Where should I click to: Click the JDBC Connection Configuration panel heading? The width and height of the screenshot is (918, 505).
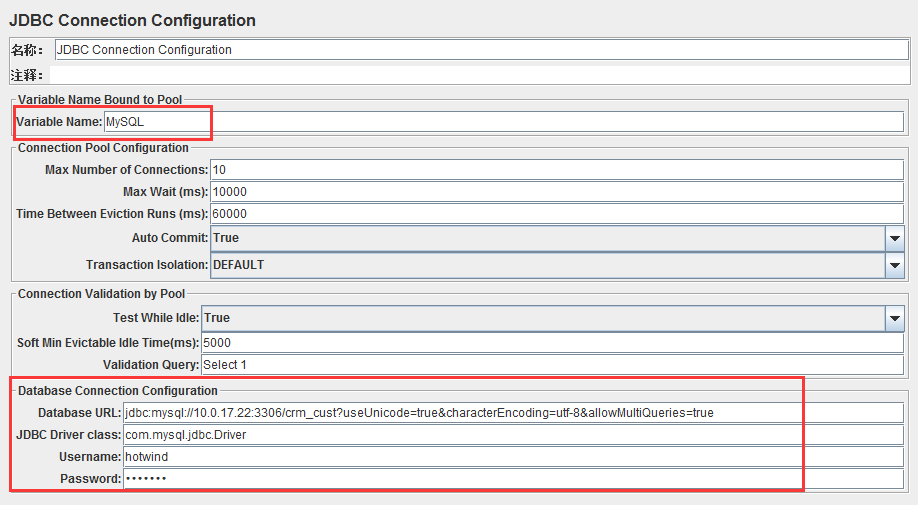coord(133,20)
